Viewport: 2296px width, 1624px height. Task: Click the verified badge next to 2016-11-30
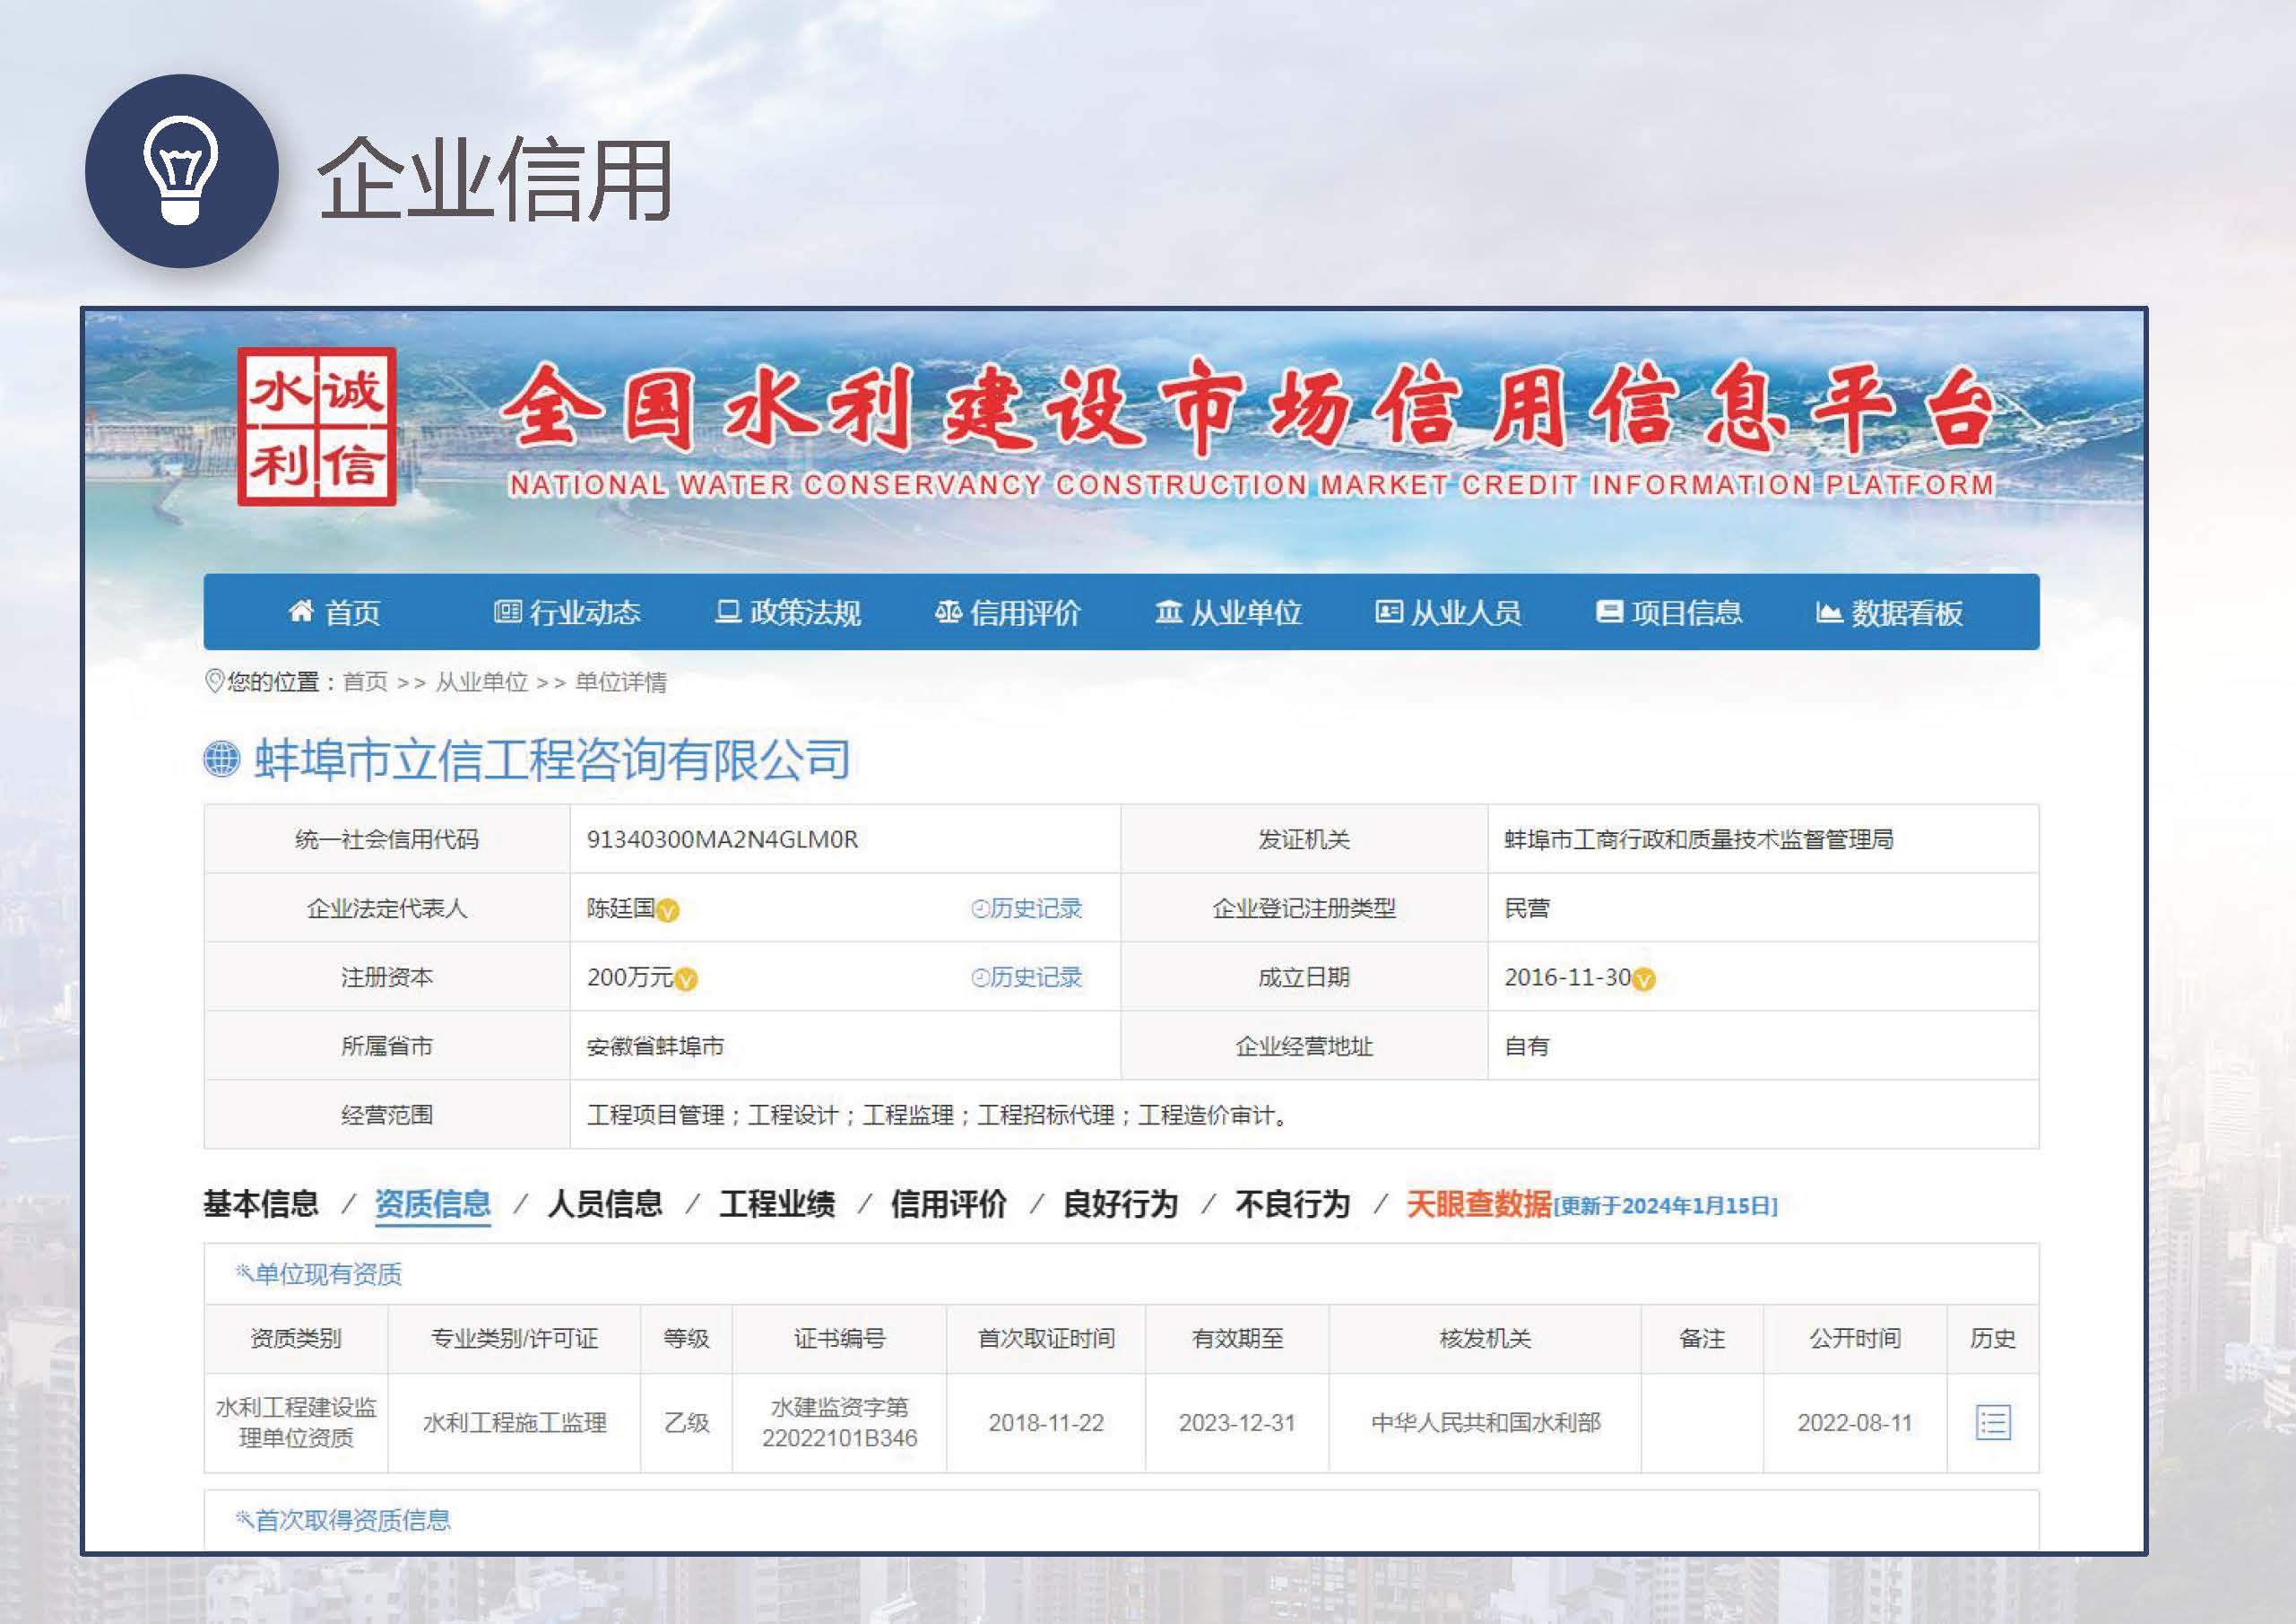pos(1644,980)
